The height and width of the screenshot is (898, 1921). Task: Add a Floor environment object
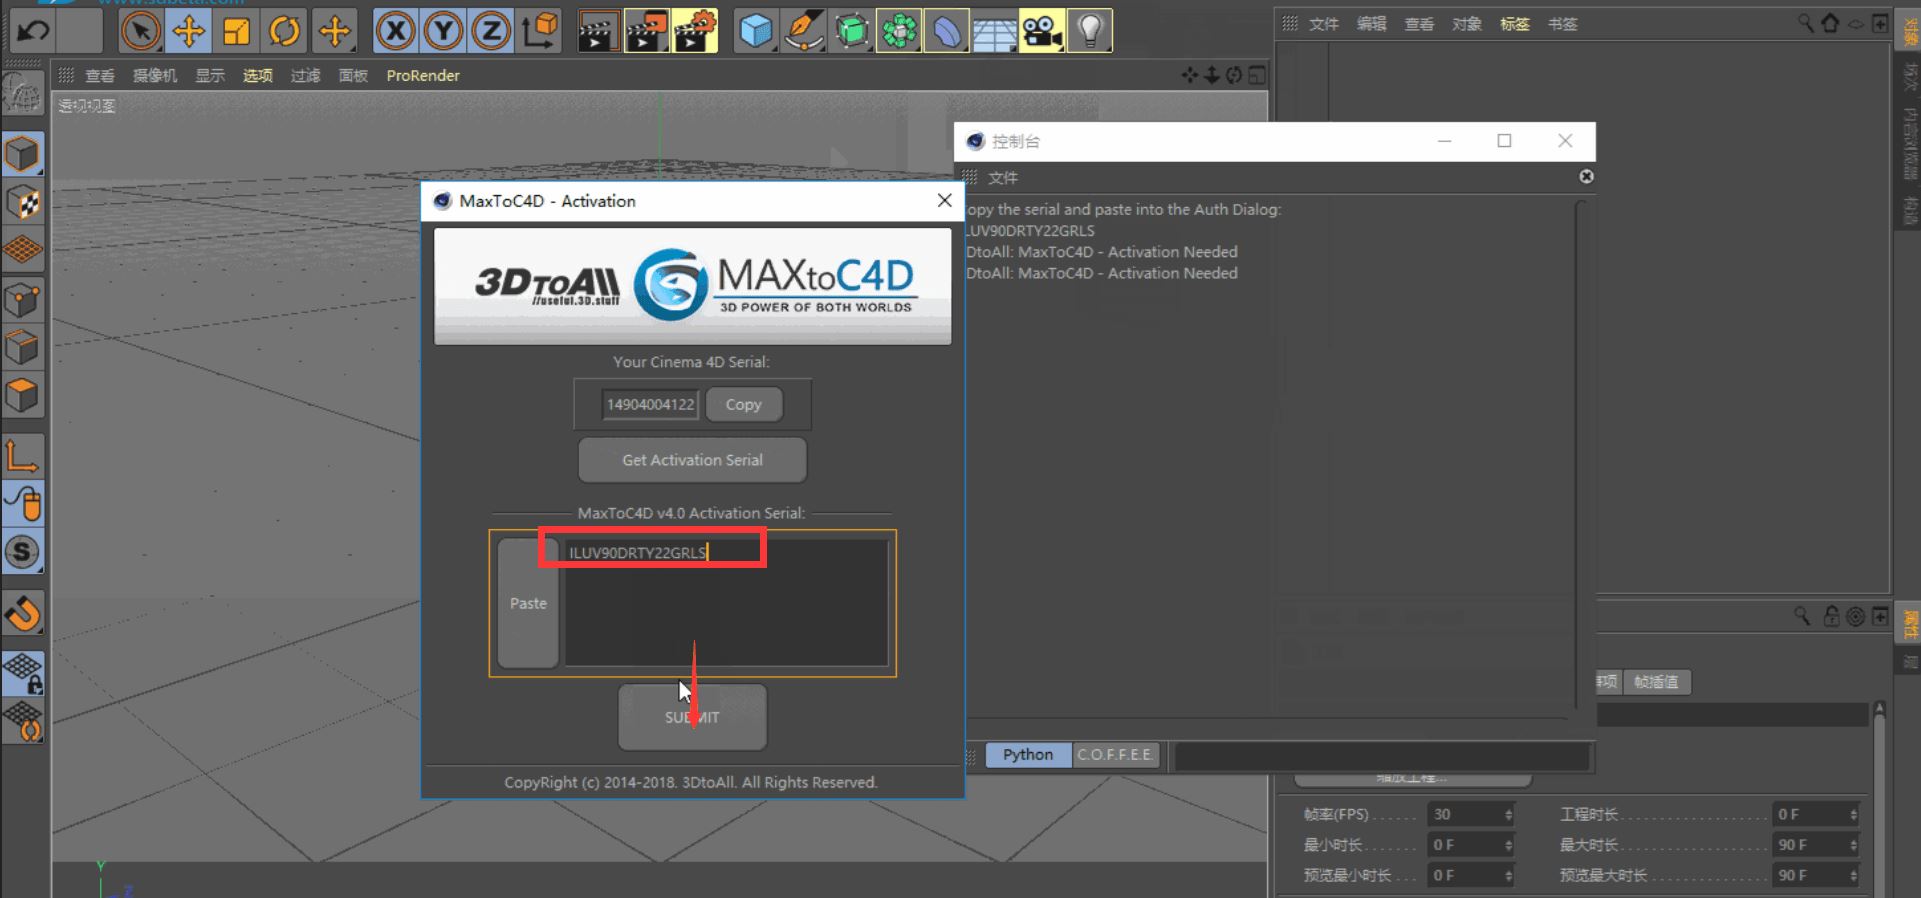(994, 31)
